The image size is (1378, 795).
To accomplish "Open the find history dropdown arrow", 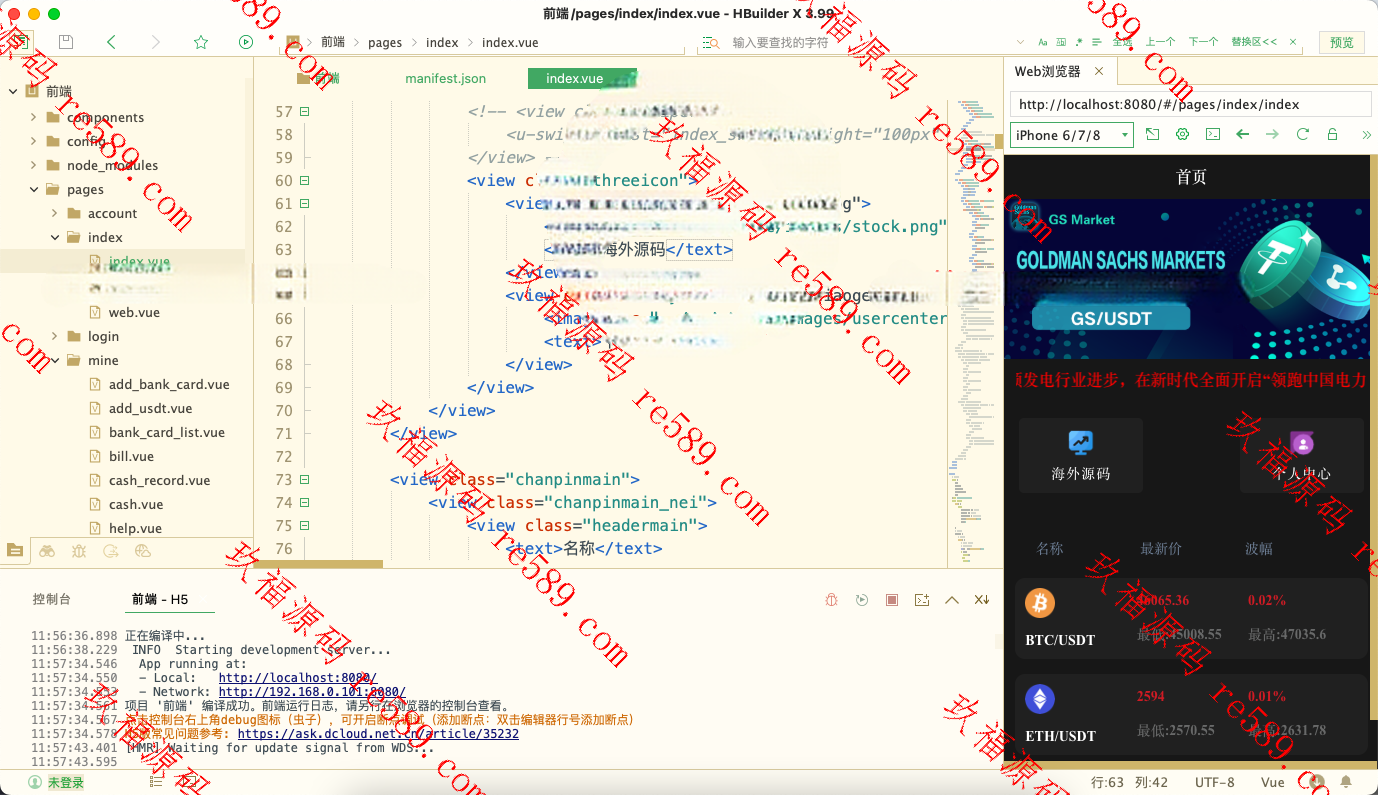I will (1020, 42).
